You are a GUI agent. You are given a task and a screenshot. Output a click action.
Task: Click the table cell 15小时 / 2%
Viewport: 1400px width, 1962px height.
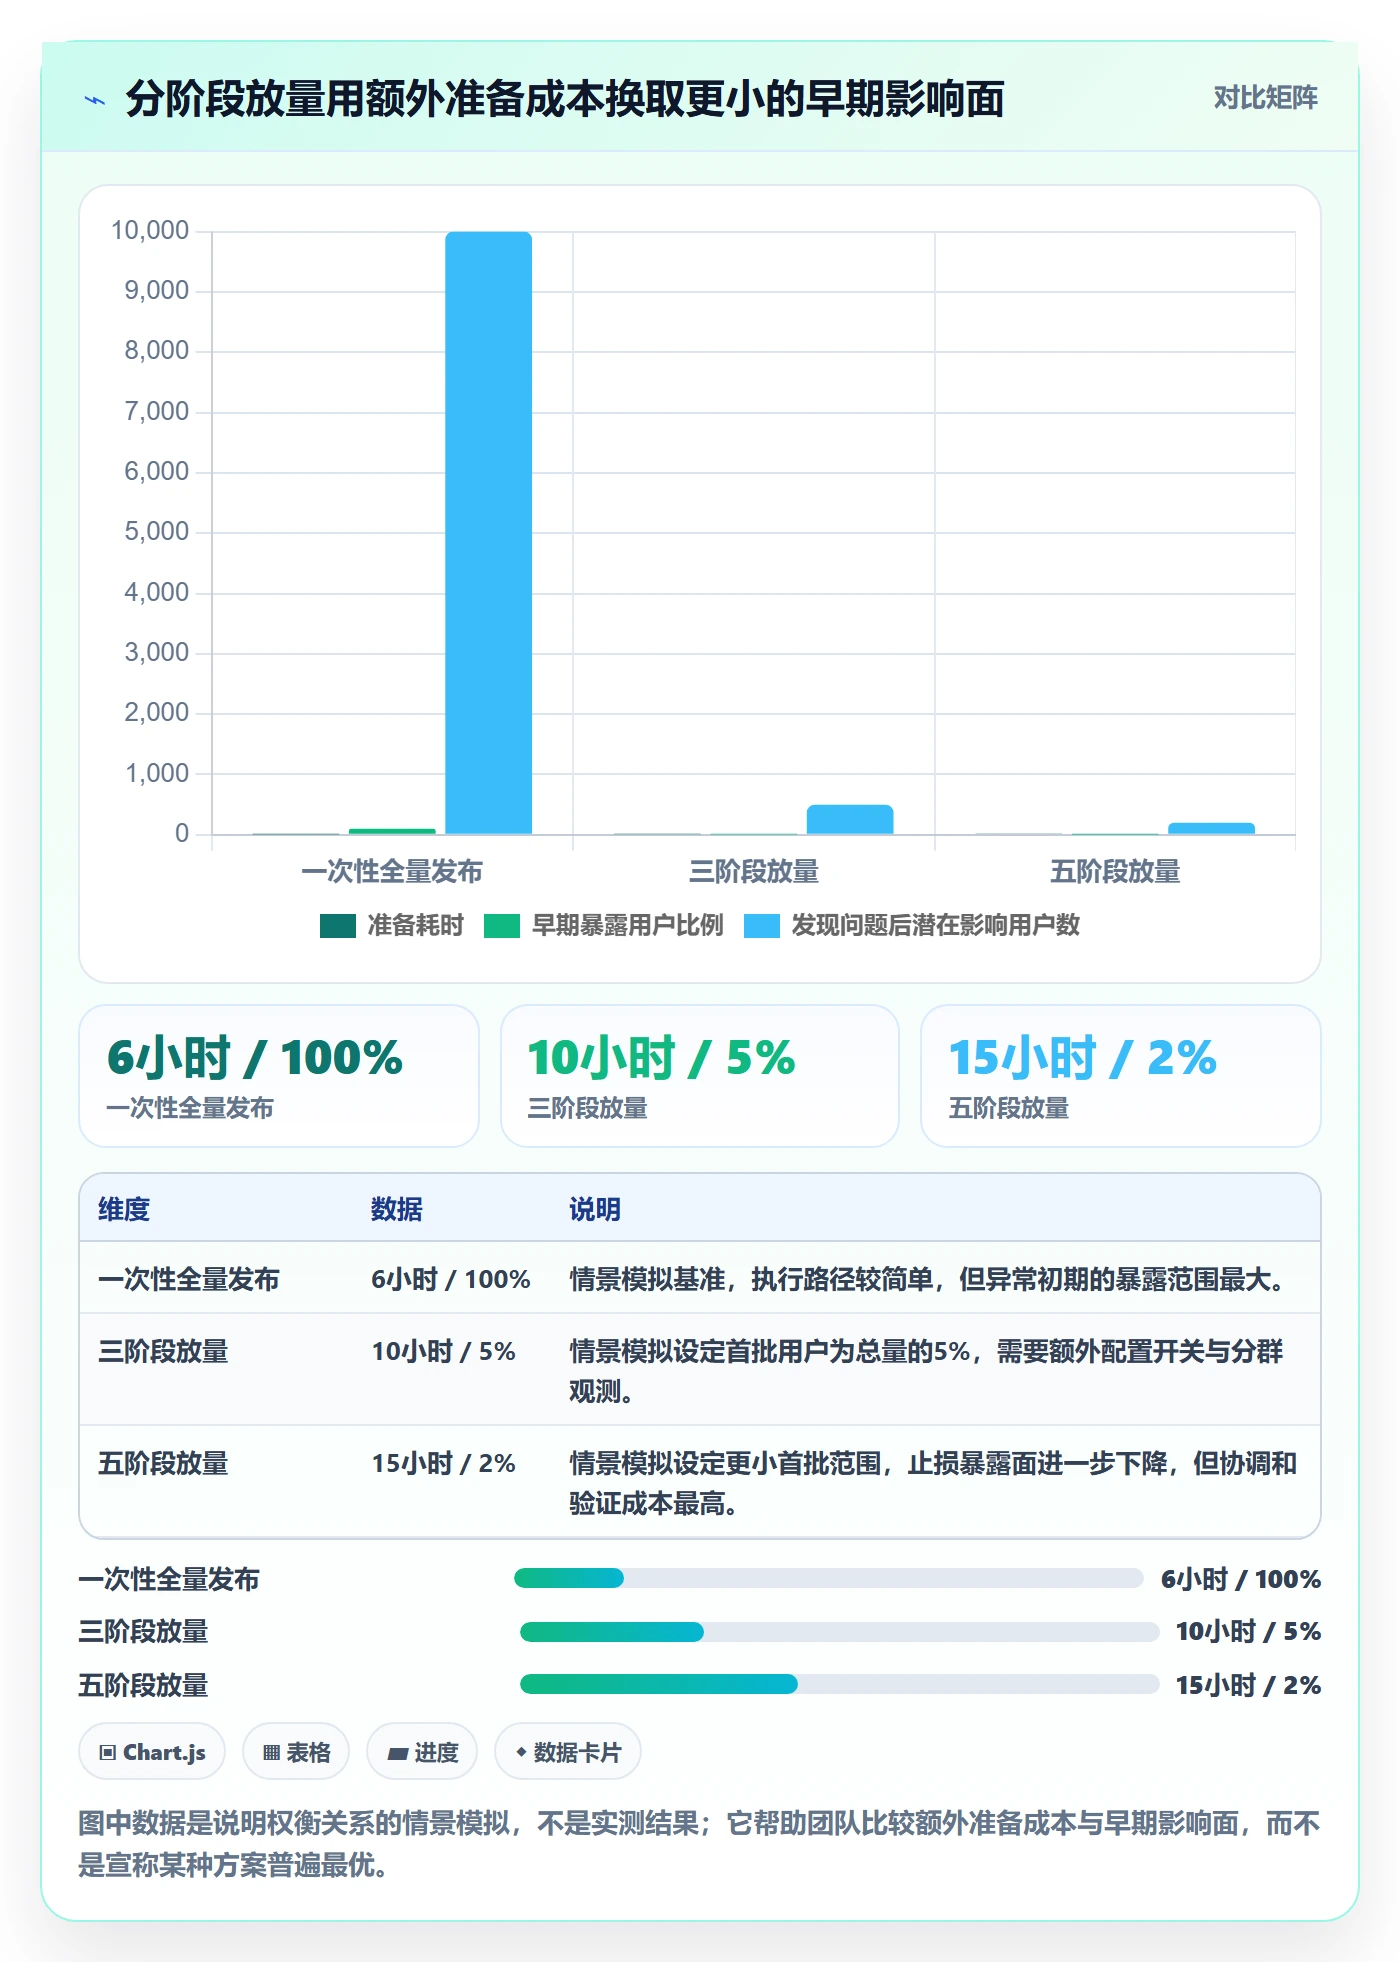[x=444, y=1463]
